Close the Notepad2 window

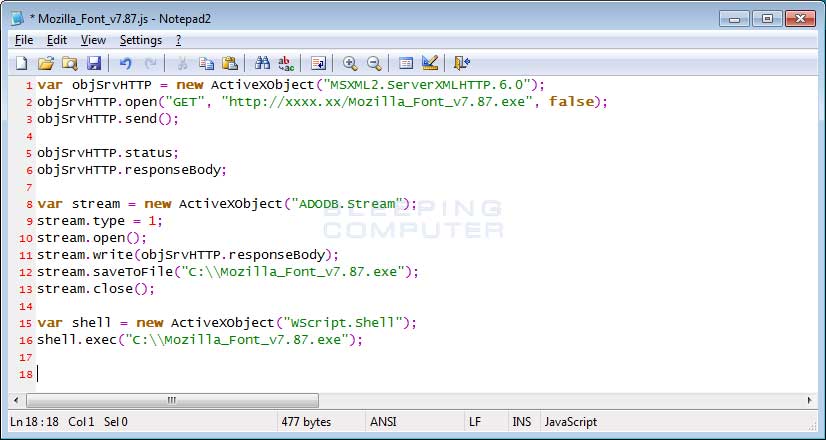(800, 19)
